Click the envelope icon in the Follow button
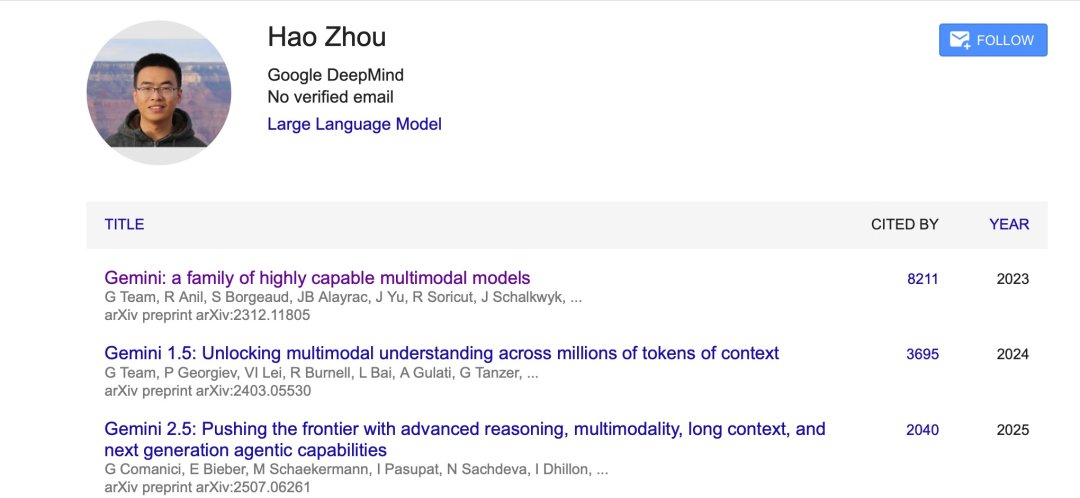1080x498 pixels. tap(960, 40)
